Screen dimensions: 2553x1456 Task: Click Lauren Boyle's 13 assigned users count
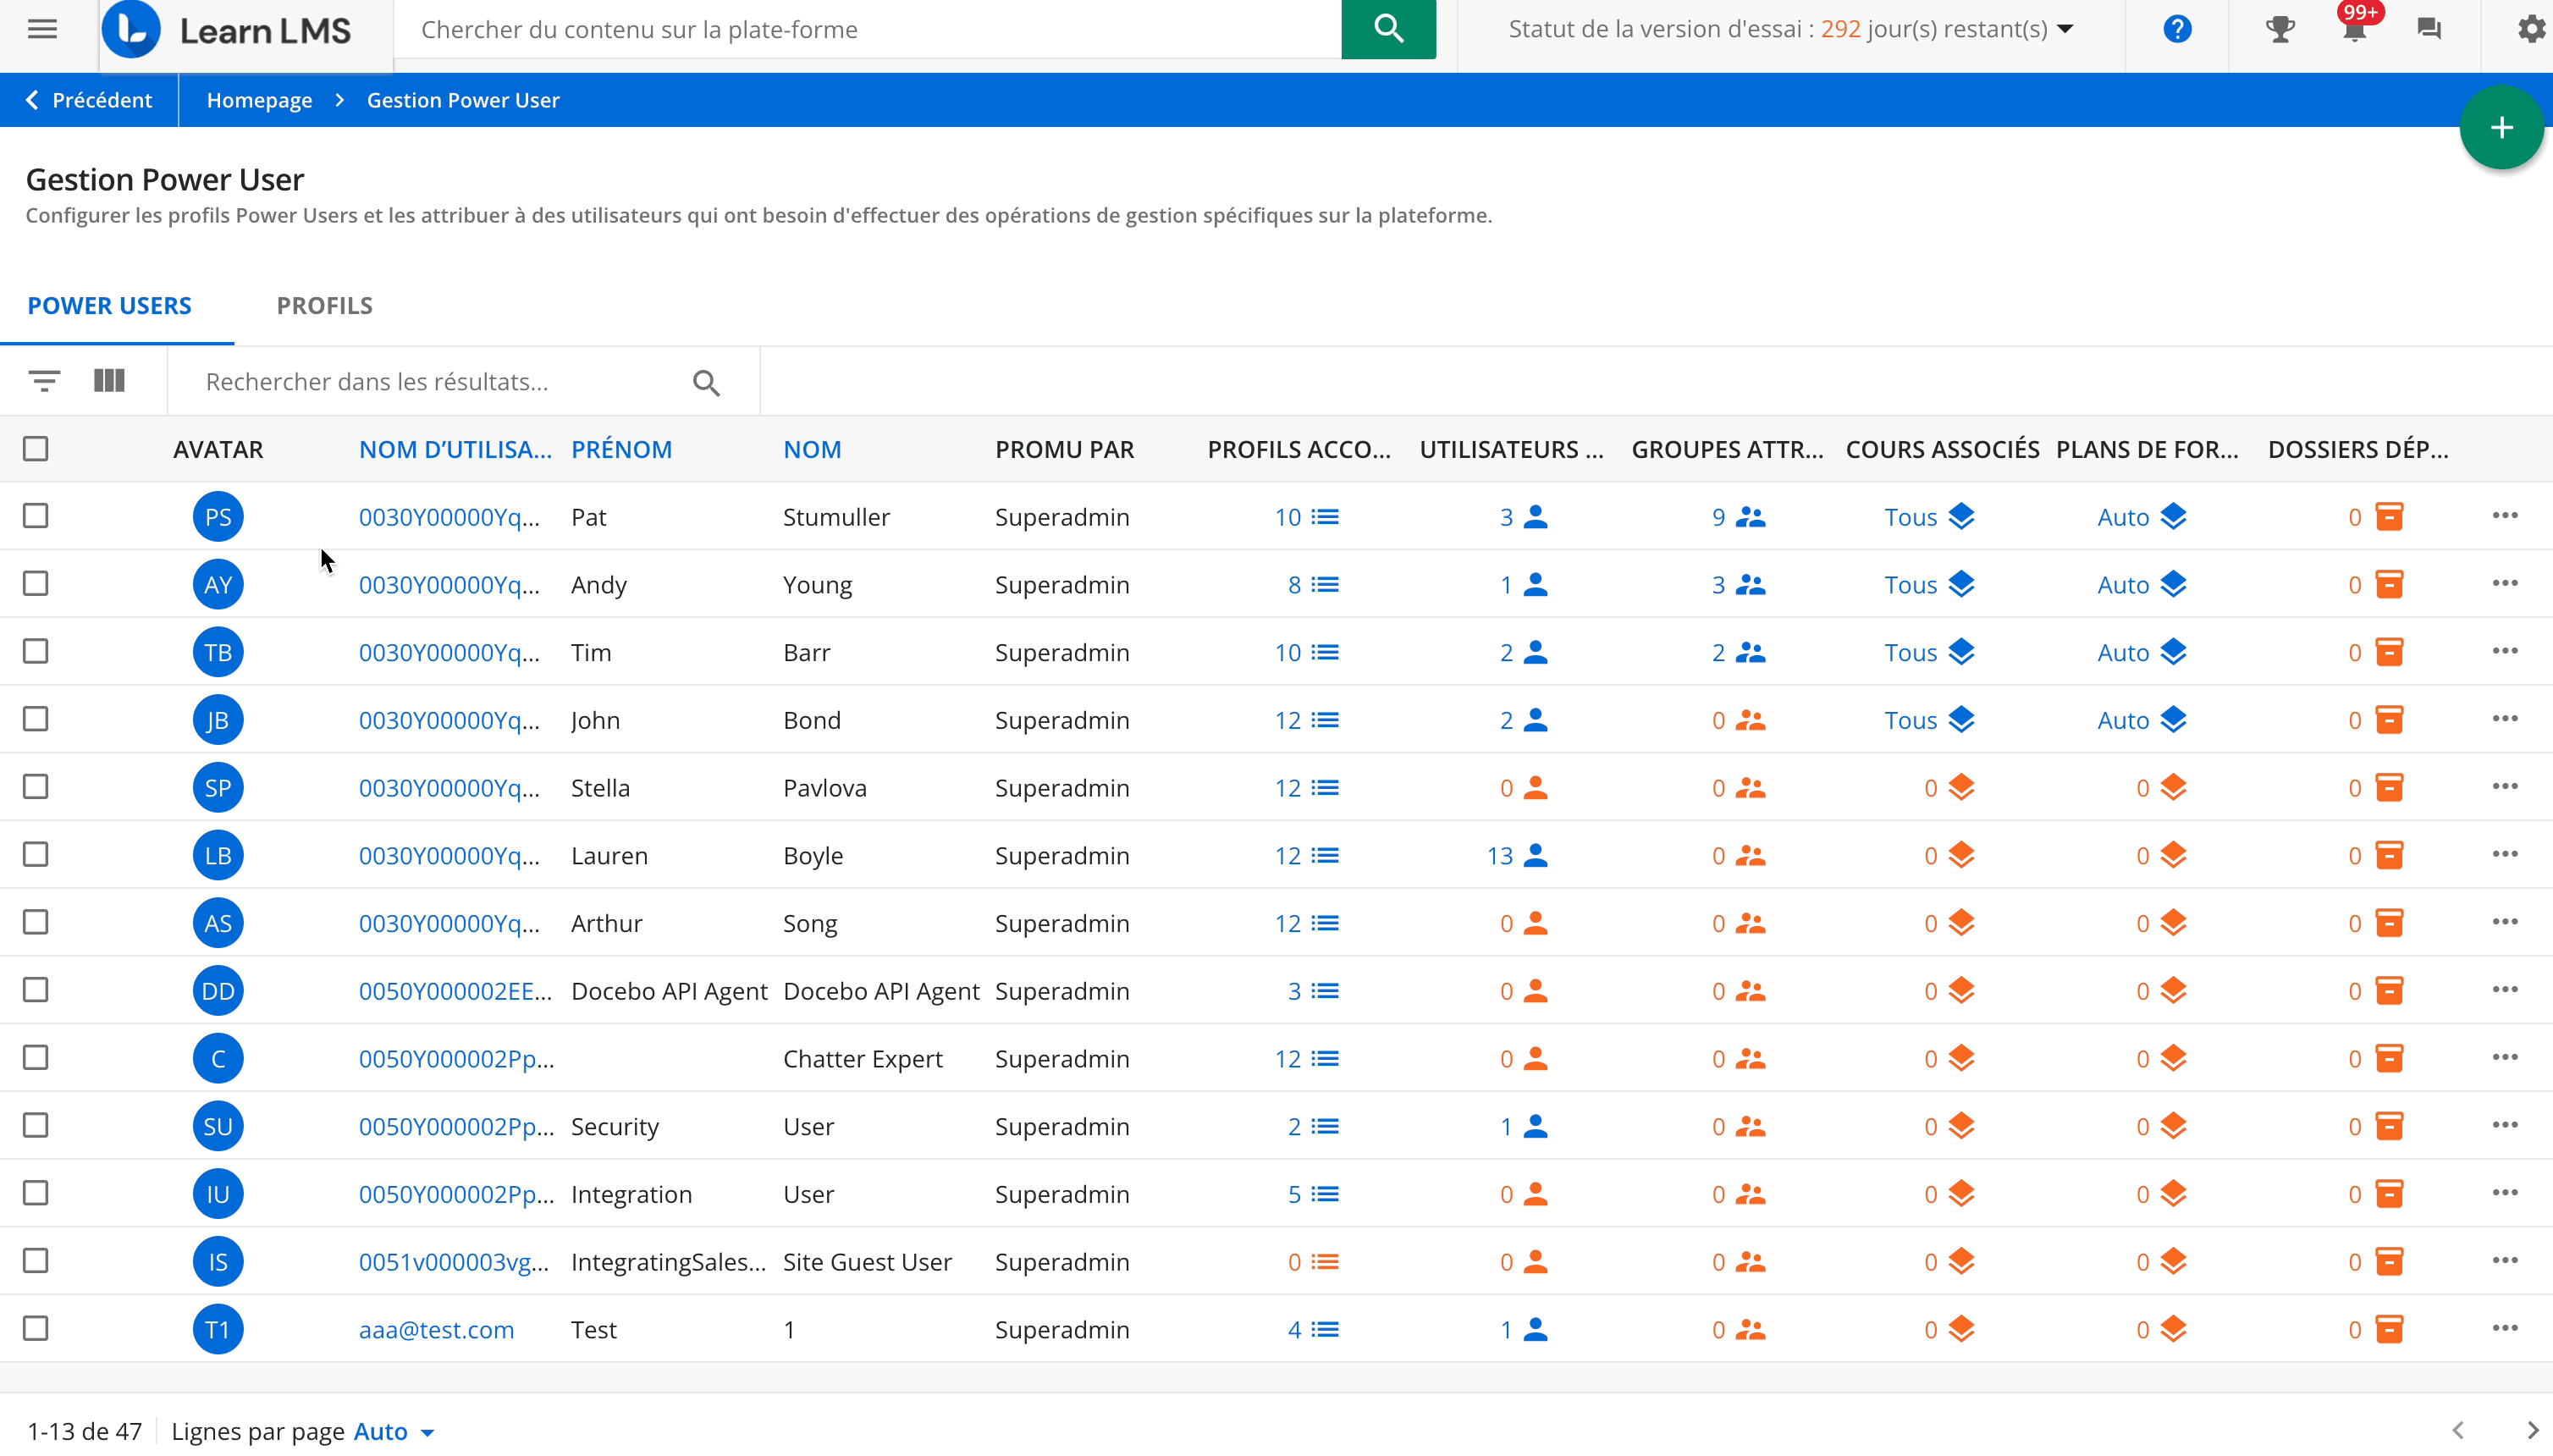(x=1499, y=856)
